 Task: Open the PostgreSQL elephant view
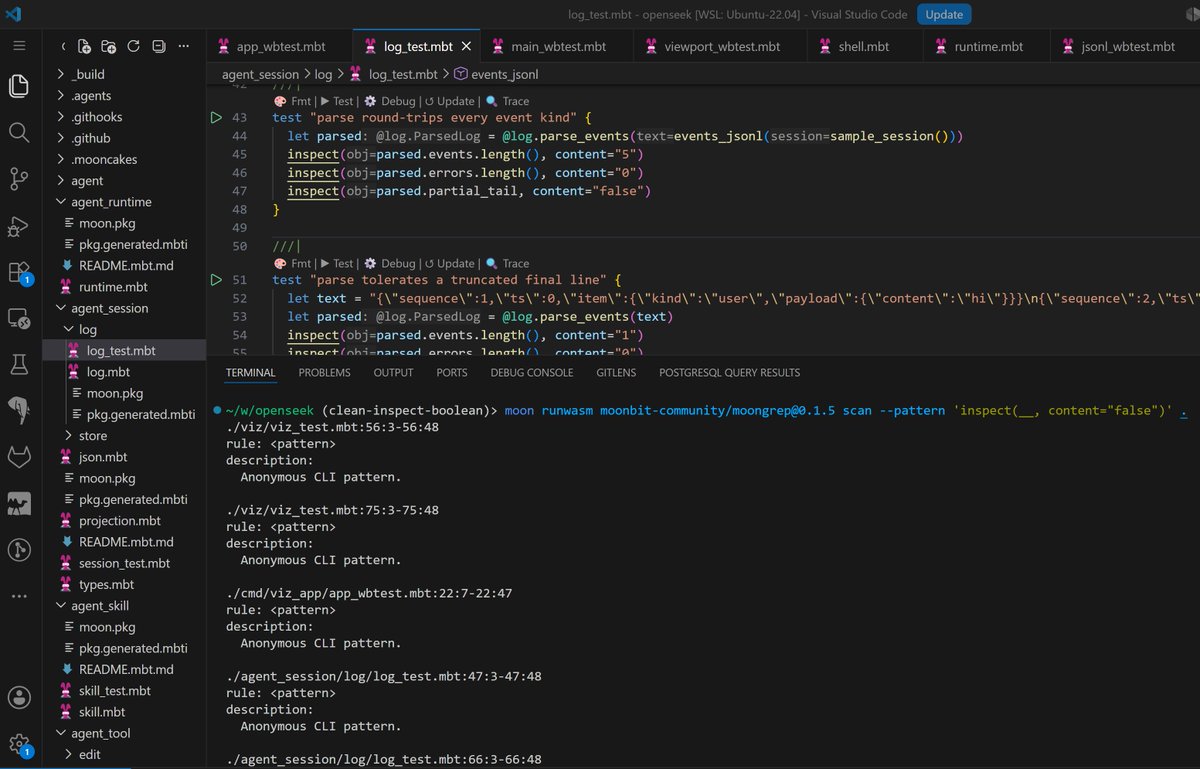point(18,411)
